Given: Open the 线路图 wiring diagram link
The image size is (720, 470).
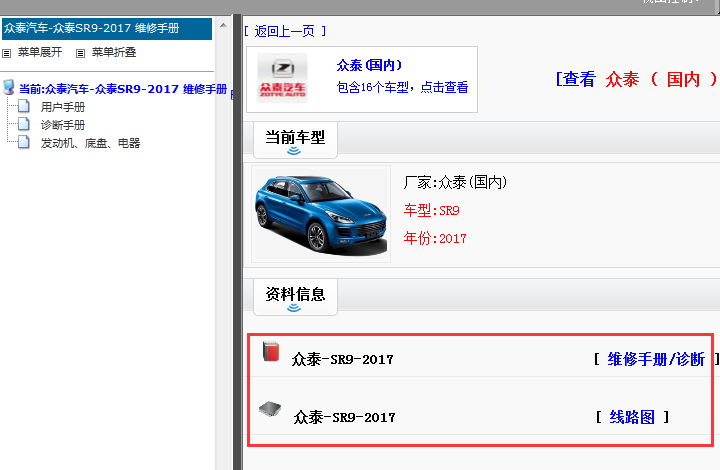Looking at the screenshot, I should (x=632, y=417).
